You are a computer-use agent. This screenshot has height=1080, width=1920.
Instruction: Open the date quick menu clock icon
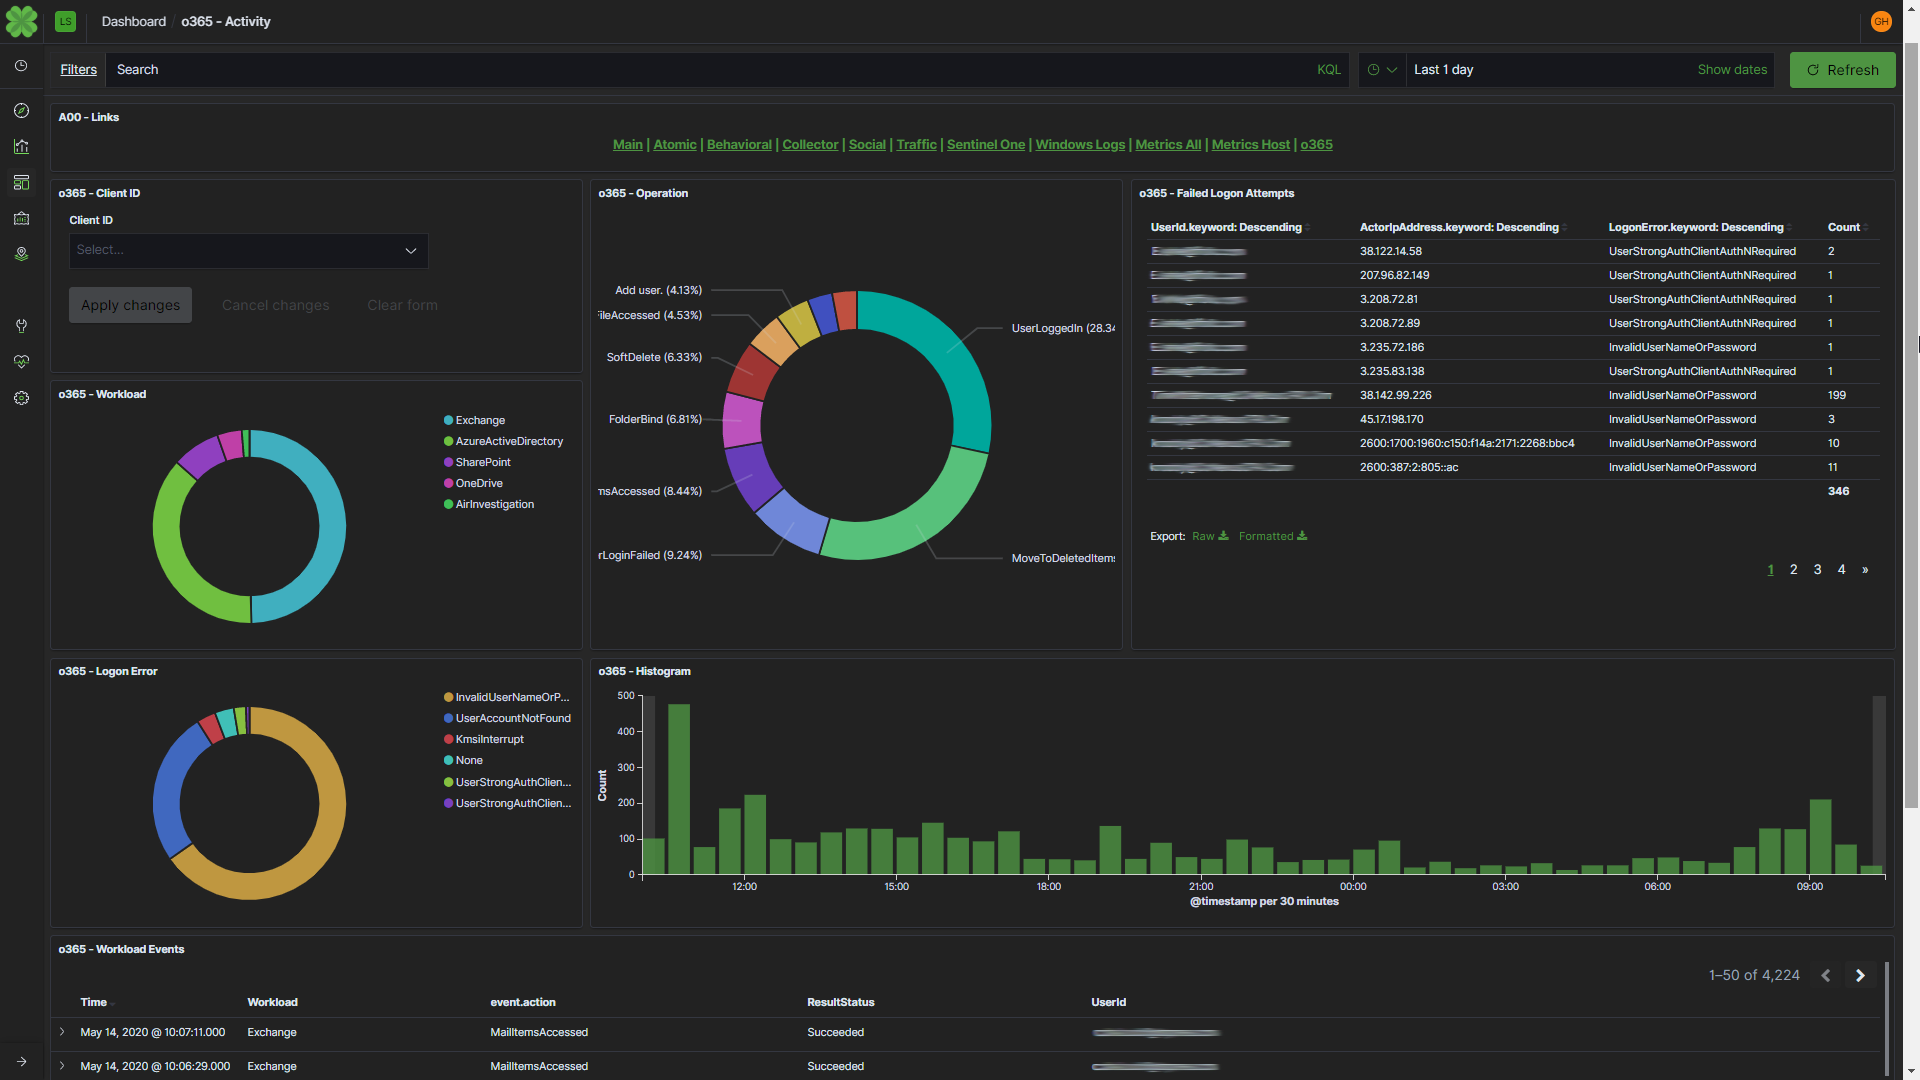[1374, 70]
